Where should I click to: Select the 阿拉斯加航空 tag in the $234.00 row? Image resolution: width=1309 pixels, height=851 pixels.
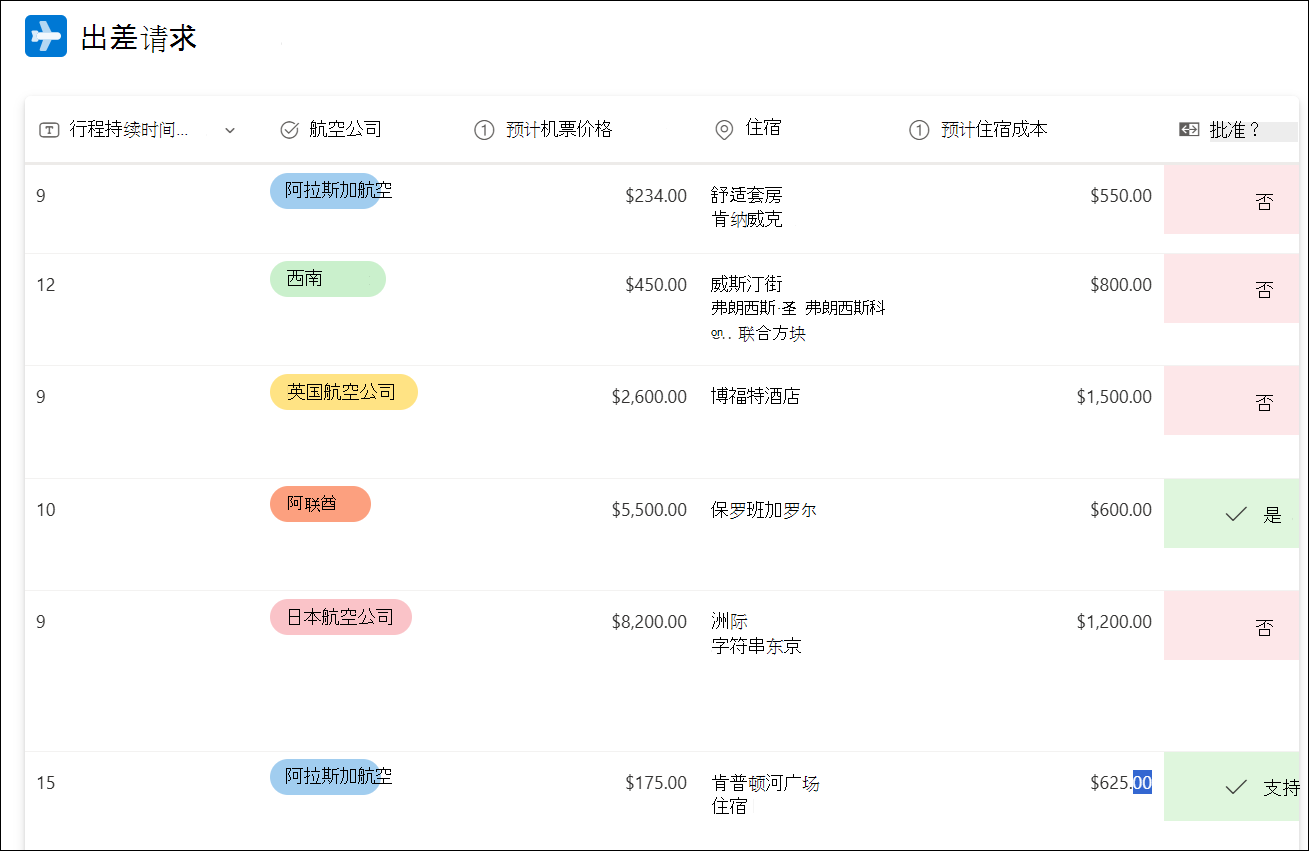pos(330,191)
